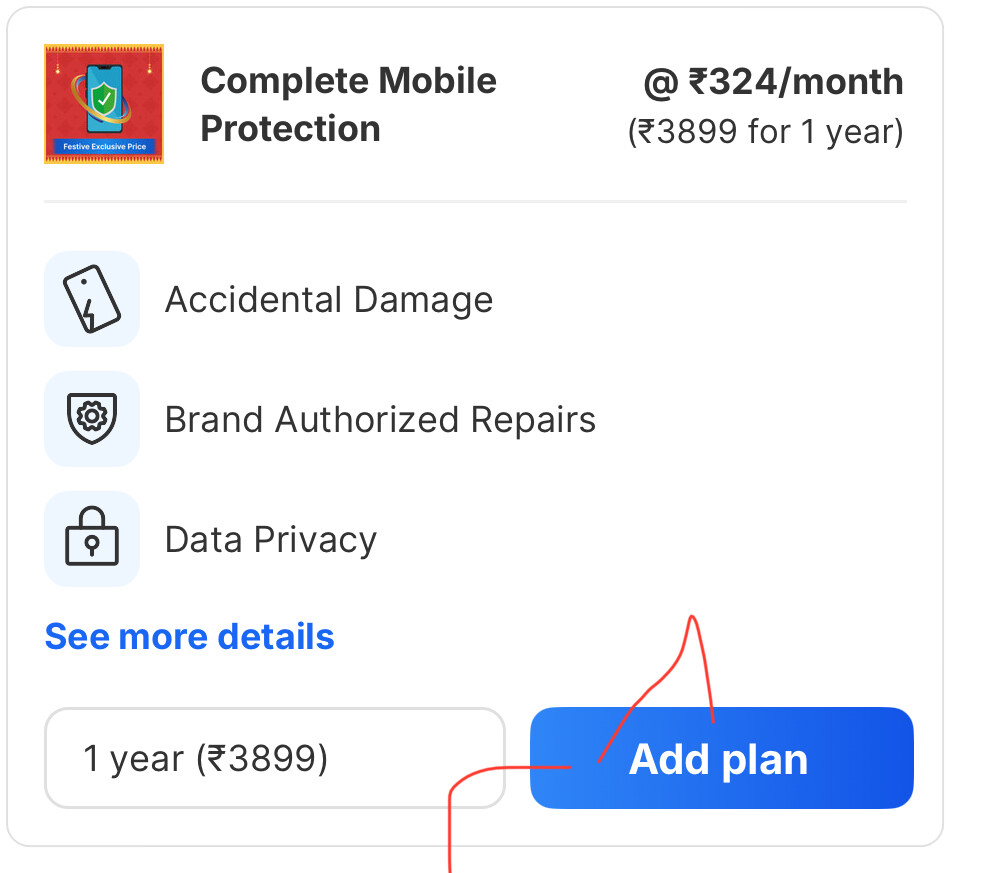Click the Festive Exclusive Price banner
993x873 pixels.
pos(104,146)
